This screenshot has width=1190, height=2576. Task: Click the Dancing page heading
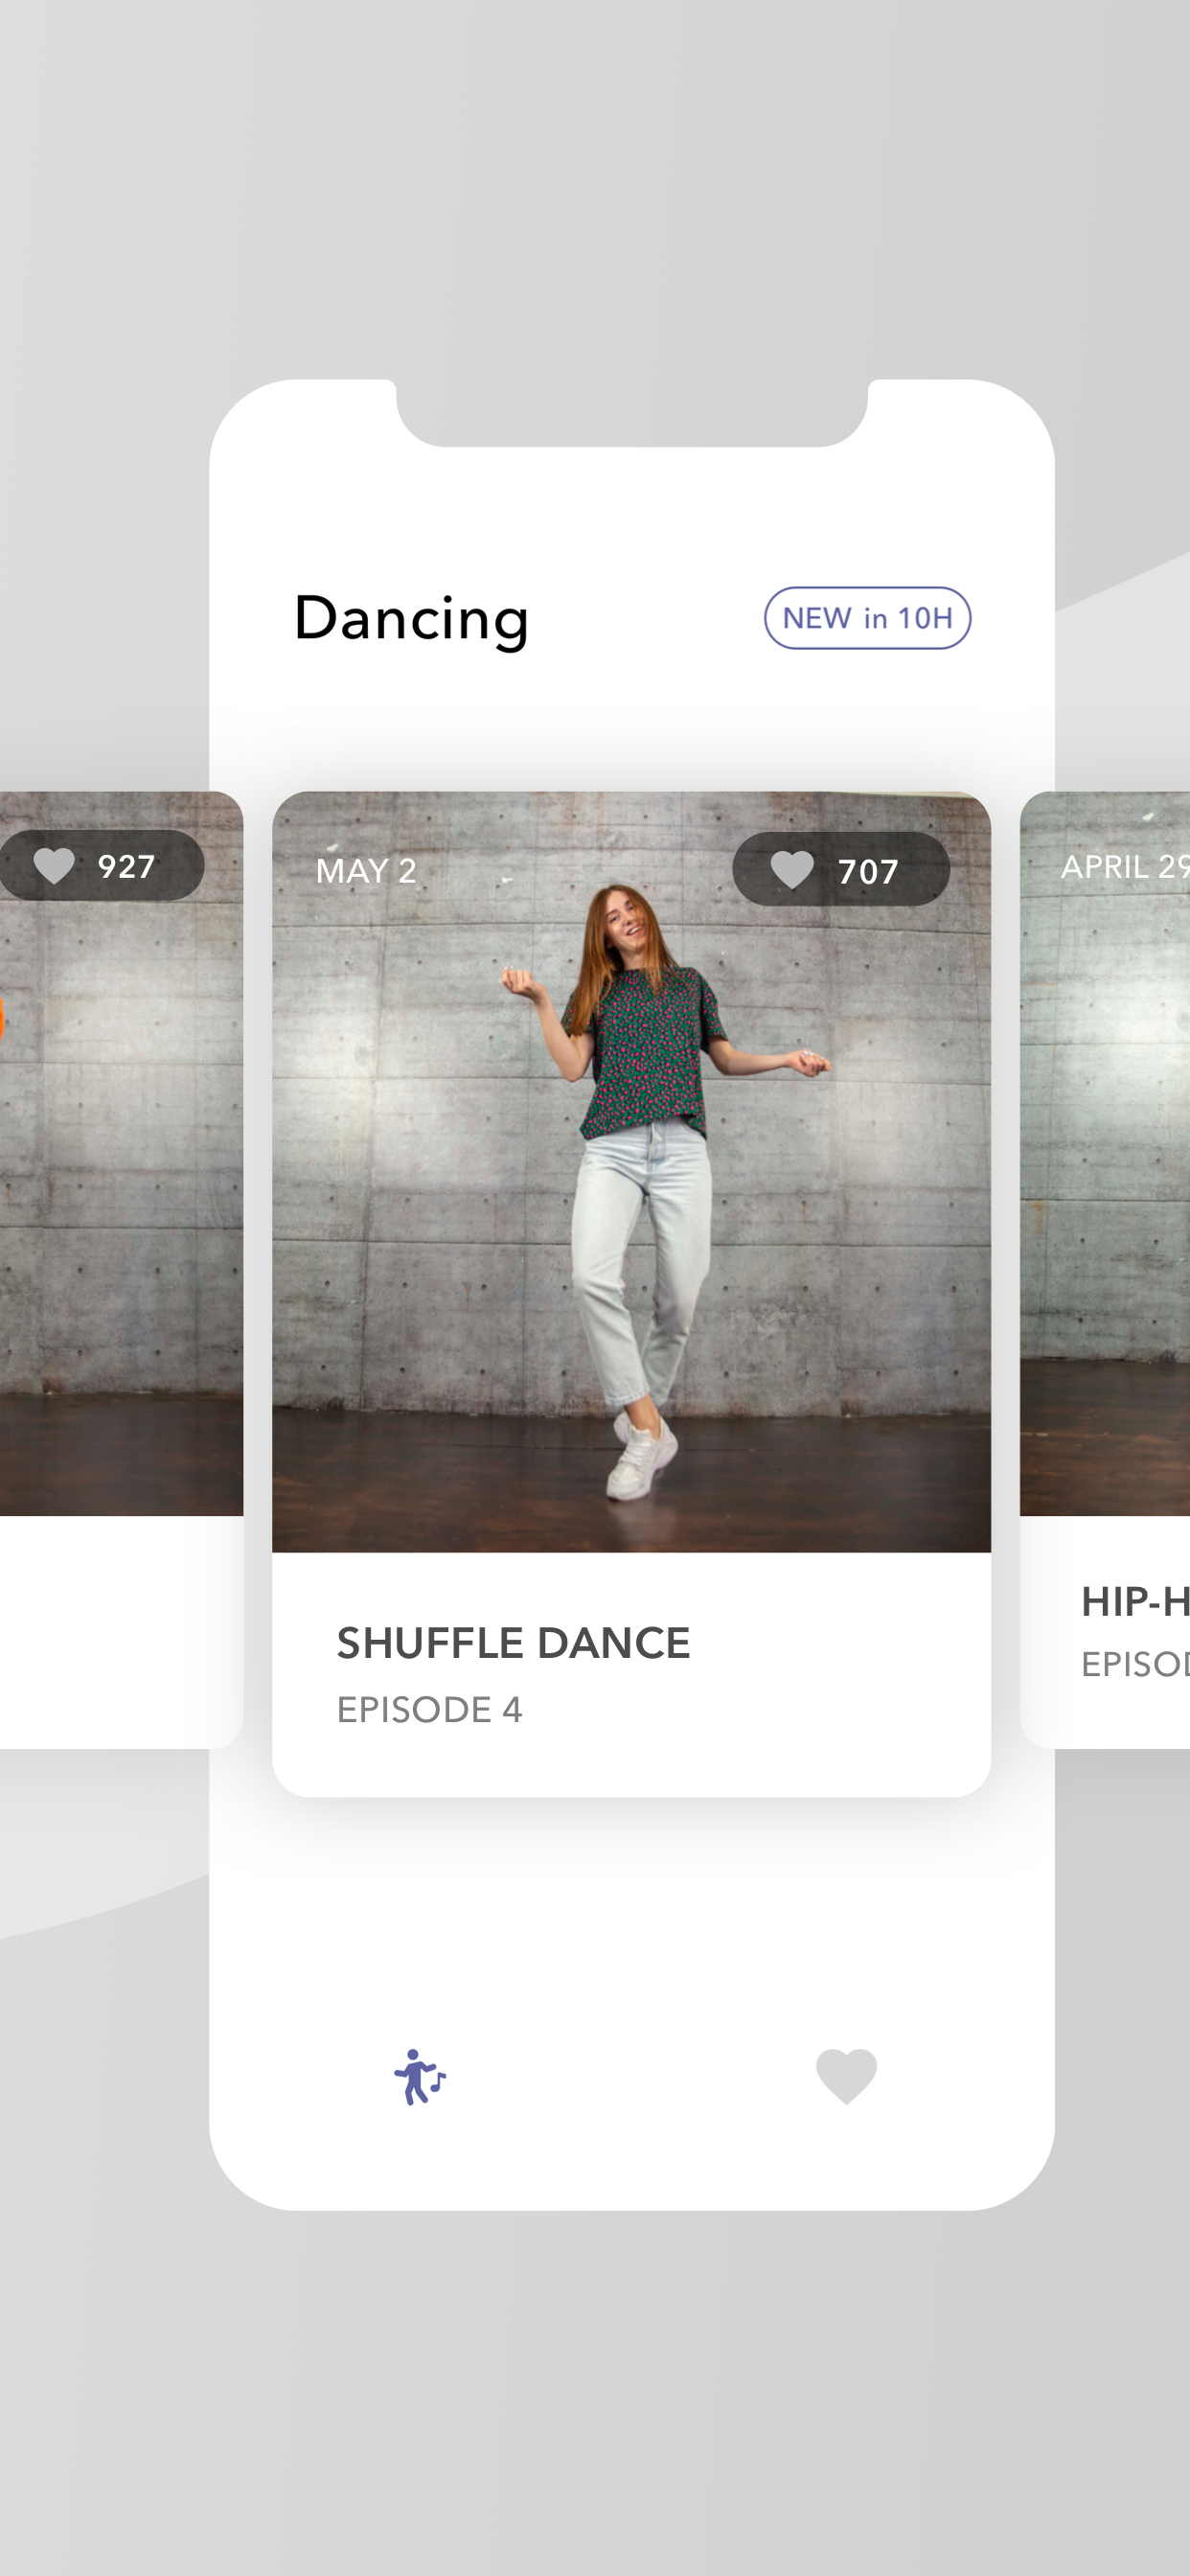pyautogui.click(x=411, y=620)
